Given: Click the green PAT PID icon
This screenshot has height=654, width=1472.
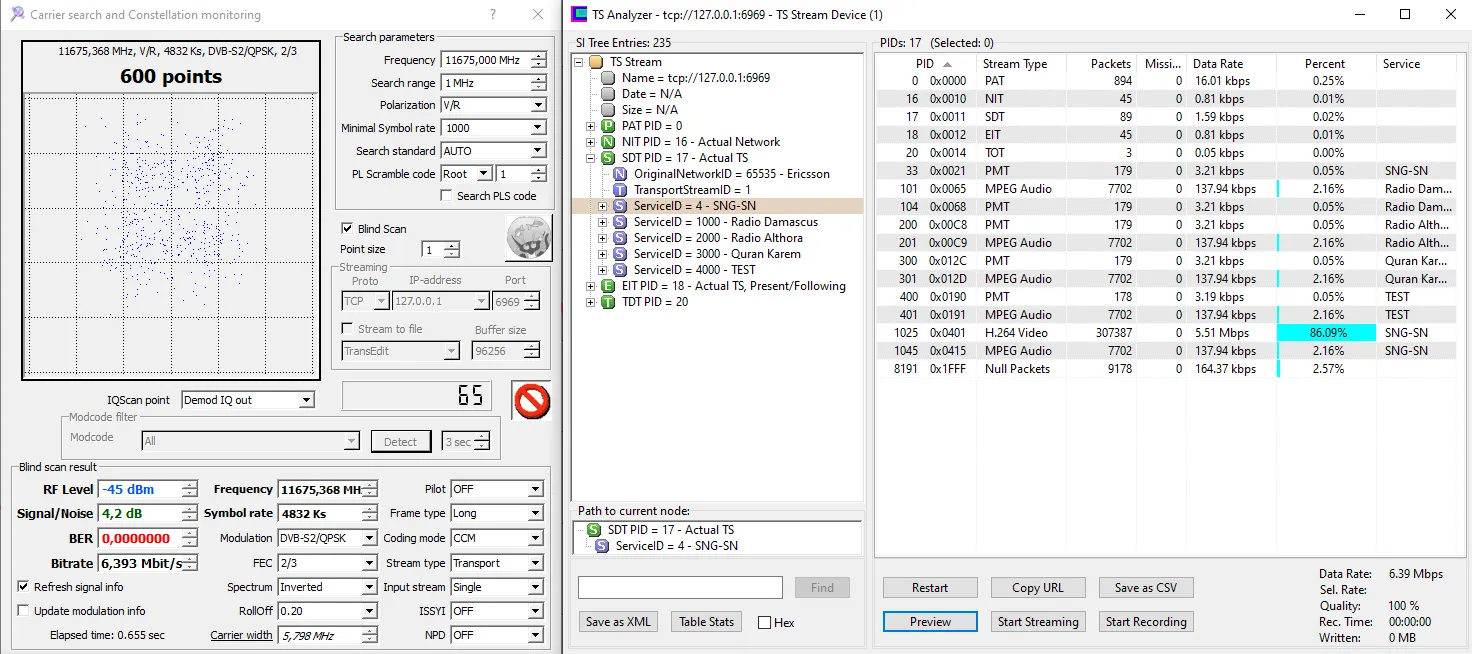Looking at the screenshot, I should (607, 126).
